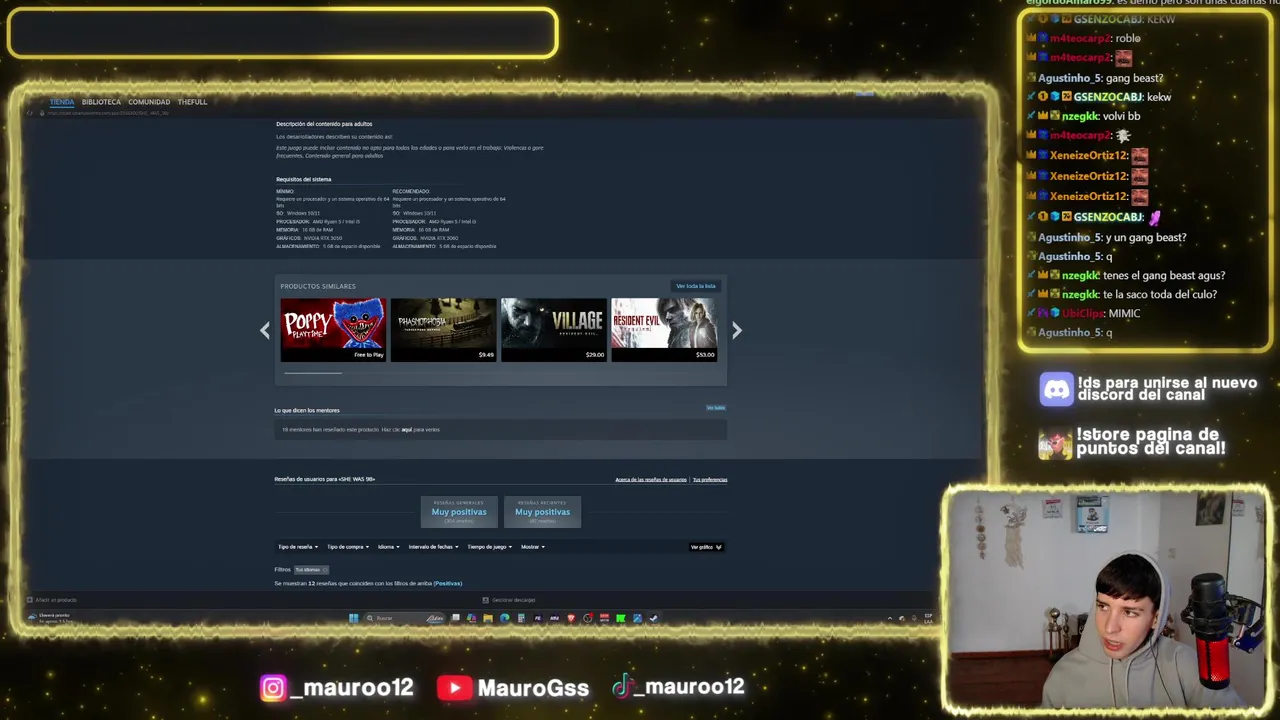Click the '!store pagina de puntos' overlay icon
The image size is (1280, 720).
pyautogui.click(x=1055, y=444)
